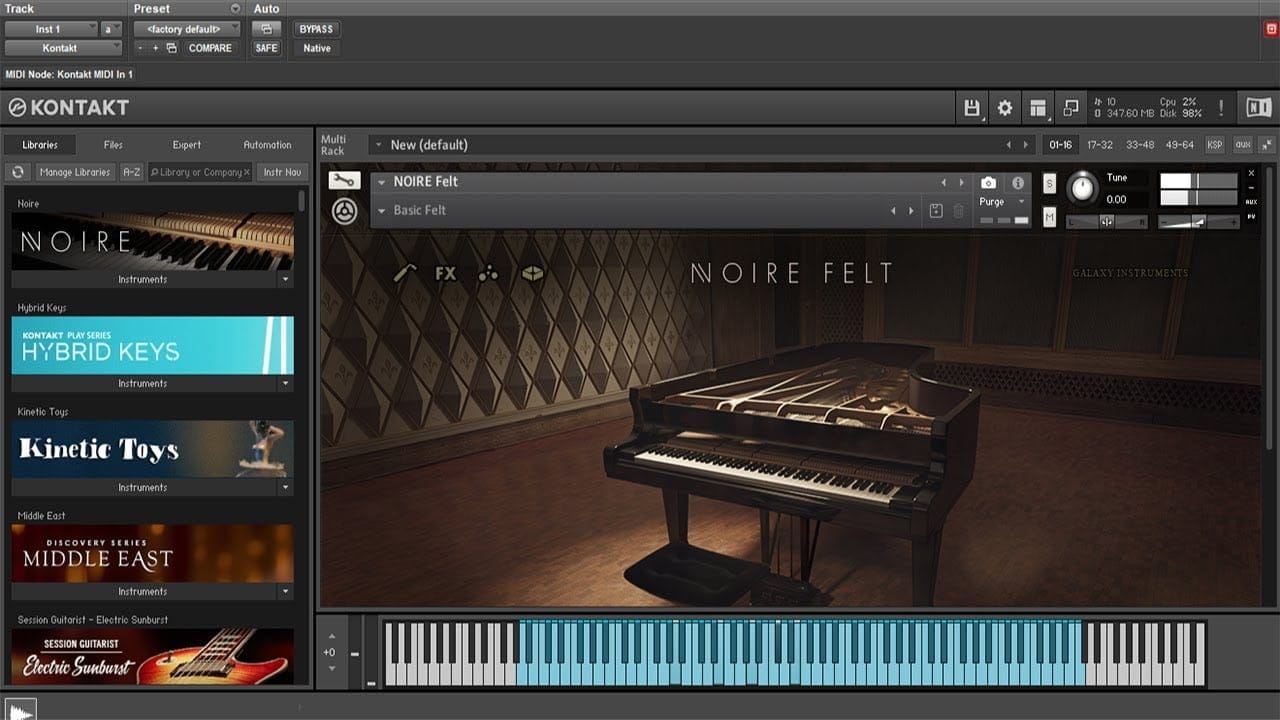The height and width of the screenshot is (720, 1280).
Task: Open the Purge dropdown menu
Action: pyautogui.click(x=1003, y=202)
